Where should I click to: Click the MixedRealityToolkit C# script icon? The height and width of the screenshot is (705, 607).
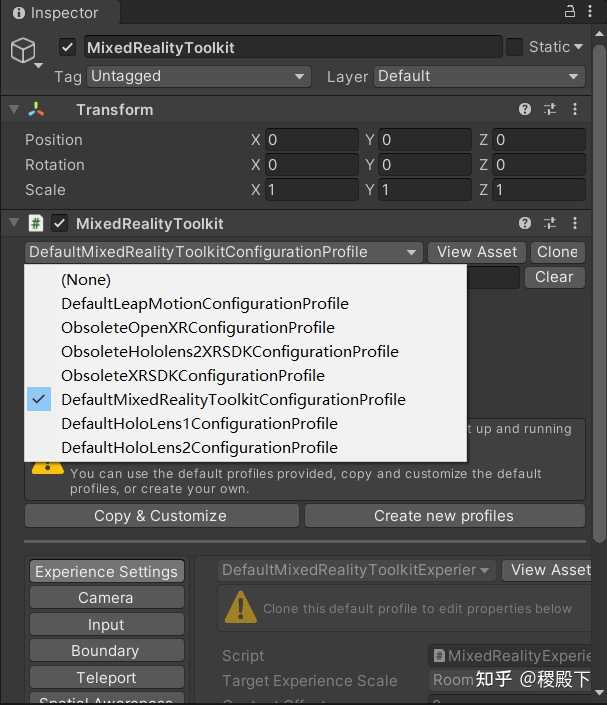[x=36, y=223]
